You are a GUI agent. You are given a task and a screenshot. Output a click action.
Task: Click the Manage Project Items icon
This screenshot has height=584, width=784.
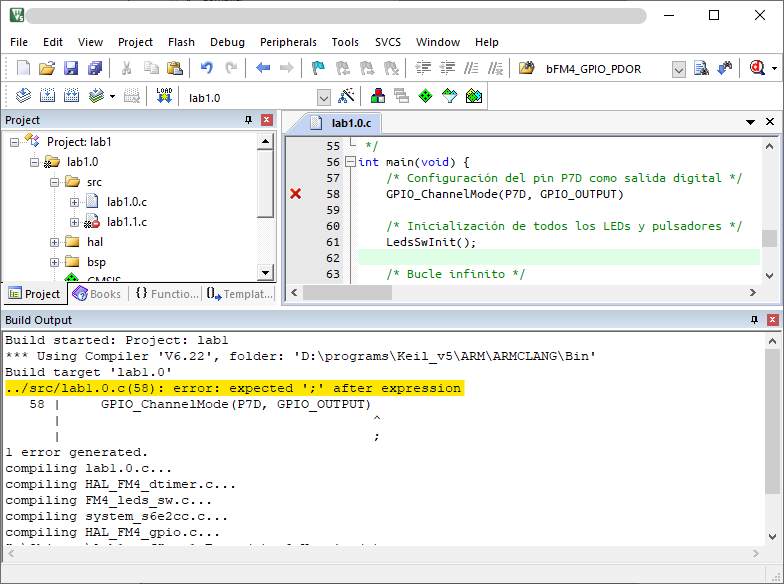coord(378,96)
